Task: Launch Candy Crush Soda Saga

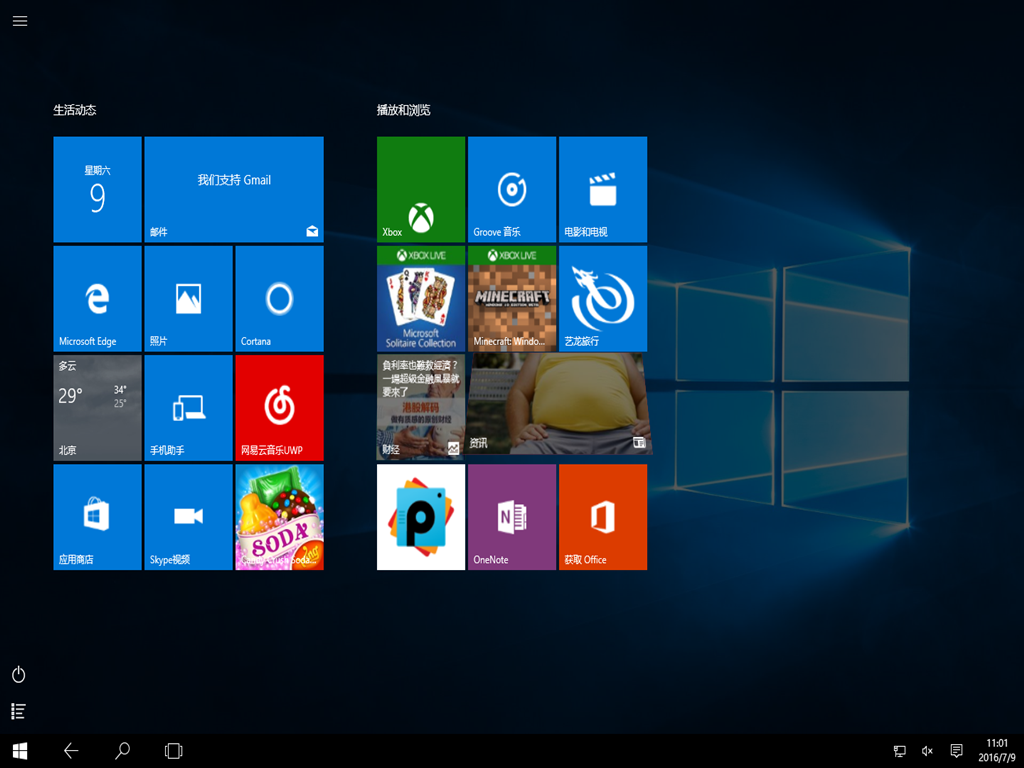Action: (279, 517)
